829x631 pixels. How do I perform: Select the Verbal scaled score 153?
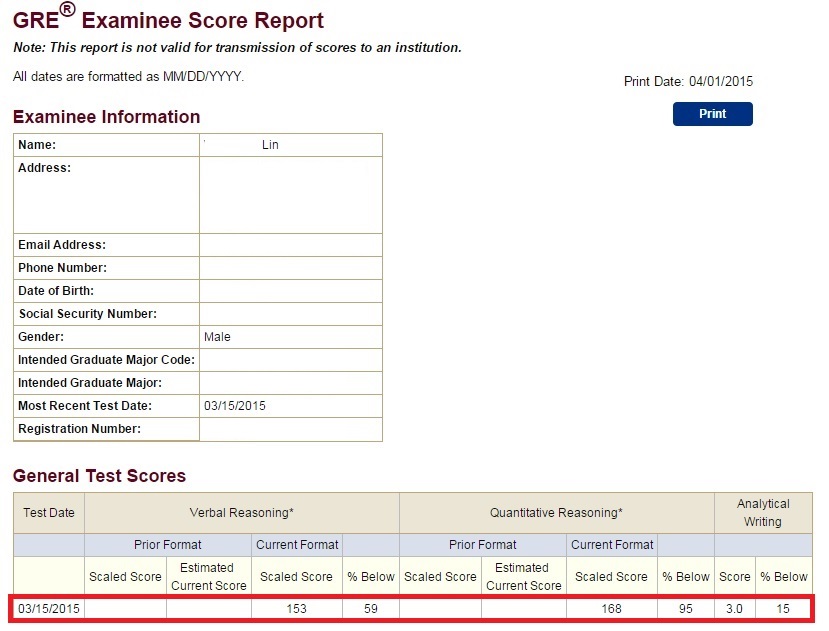click(x=297, y=609)
